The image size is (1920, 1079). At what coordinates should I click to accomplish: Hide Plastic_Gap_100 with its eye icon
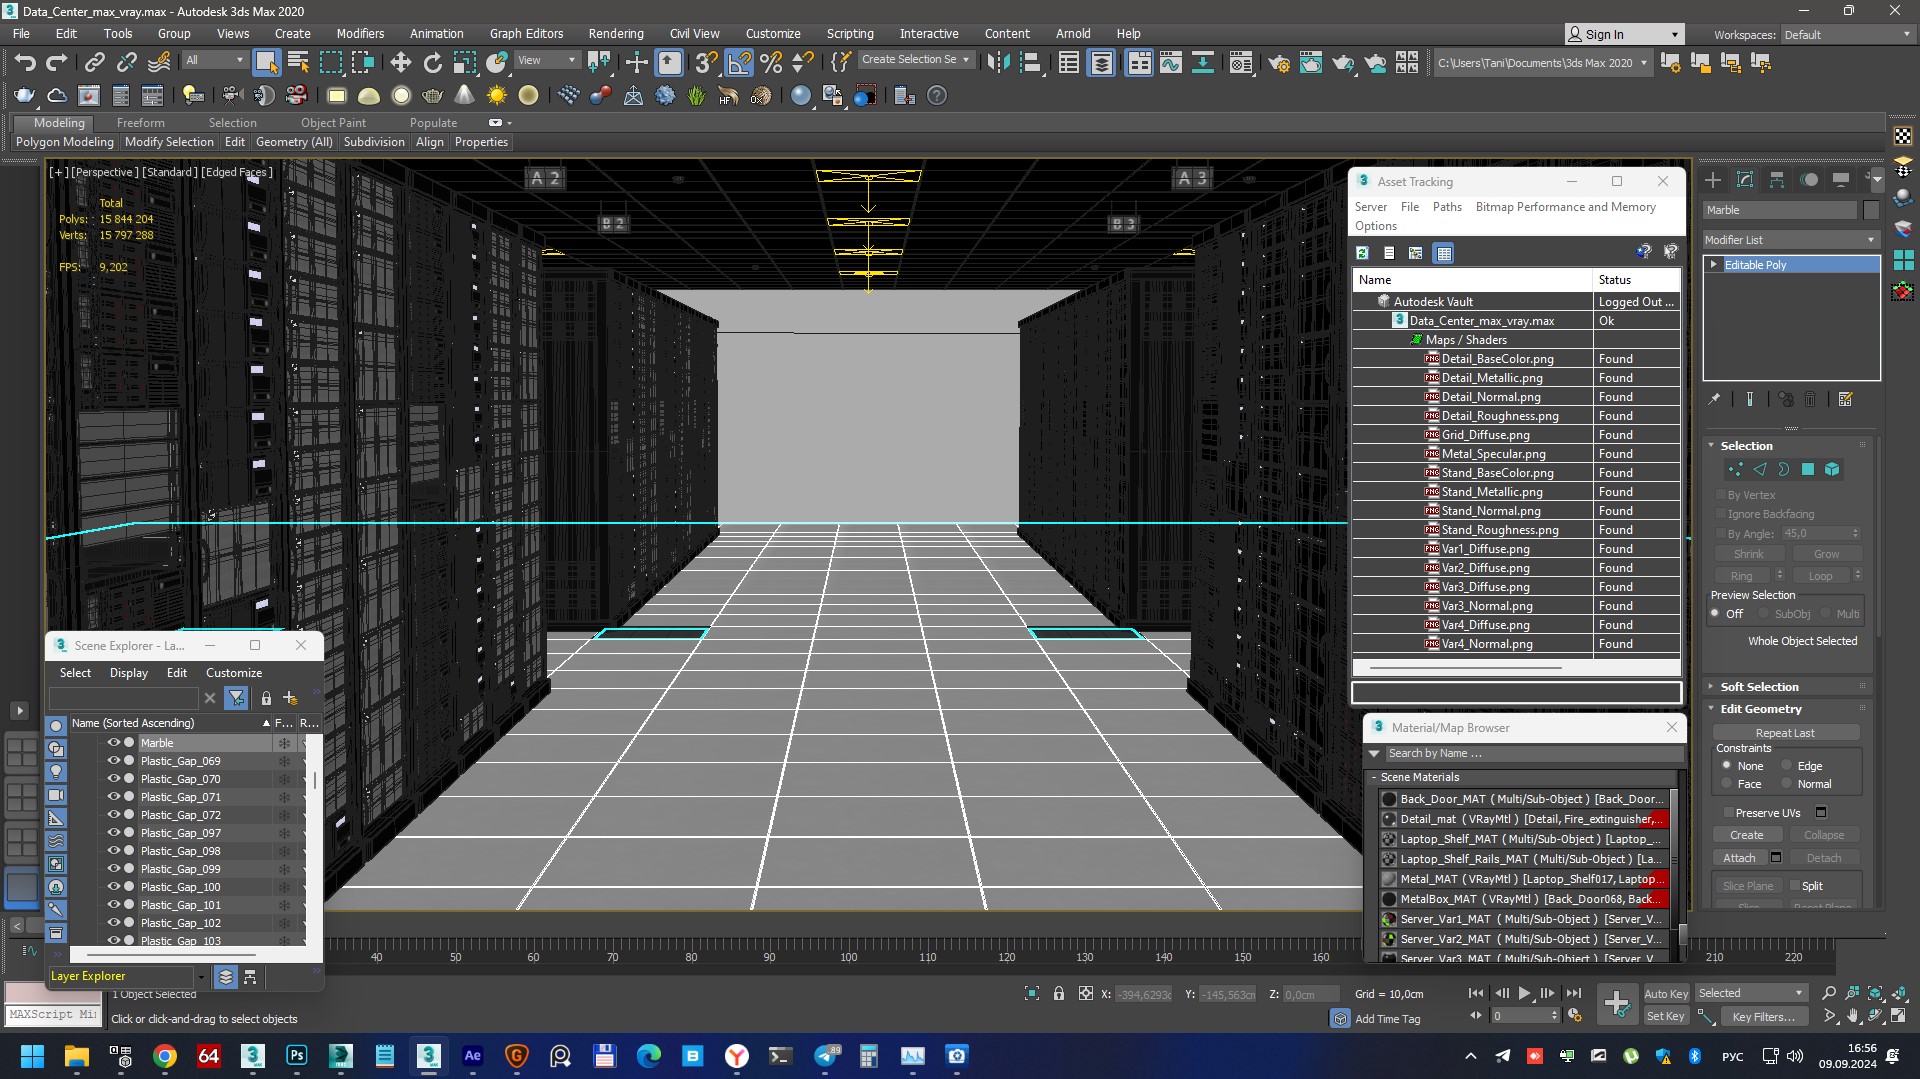pyautogui.click(x=114, y=887)
